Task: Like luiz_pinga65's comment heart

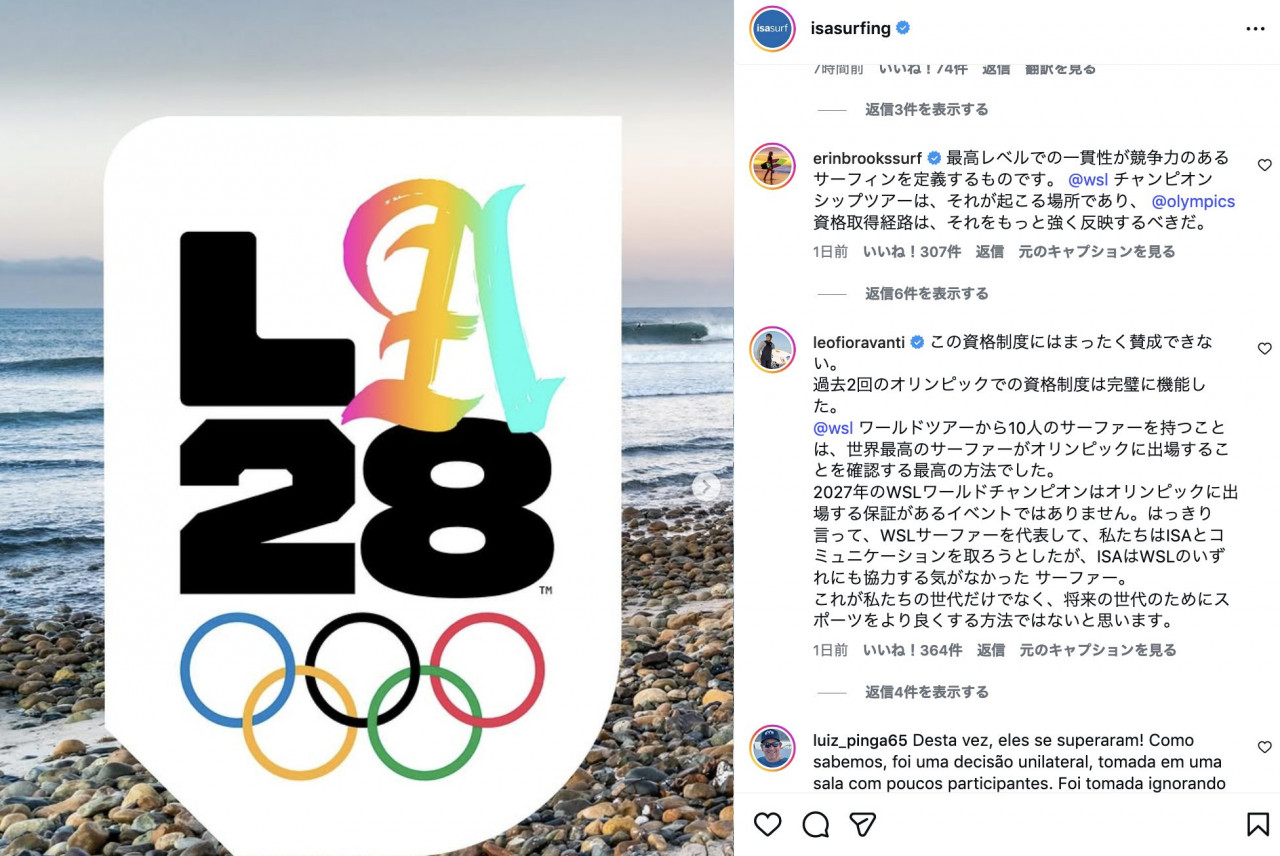Action: point(1264,747)
